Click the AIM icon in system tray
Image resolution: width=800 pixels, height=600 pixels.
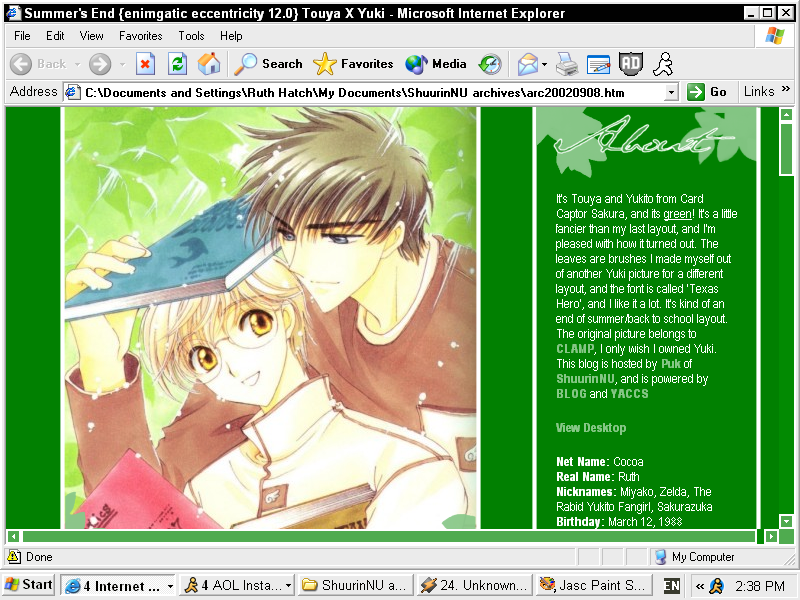pyautogui.click(x=716, y=586)
